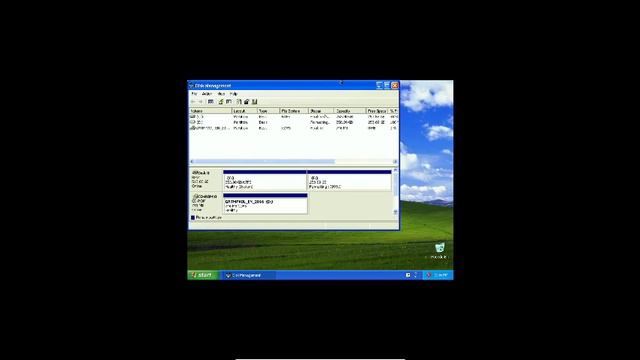Click the console tree icon beside the Forward arrow

(211, 102)
